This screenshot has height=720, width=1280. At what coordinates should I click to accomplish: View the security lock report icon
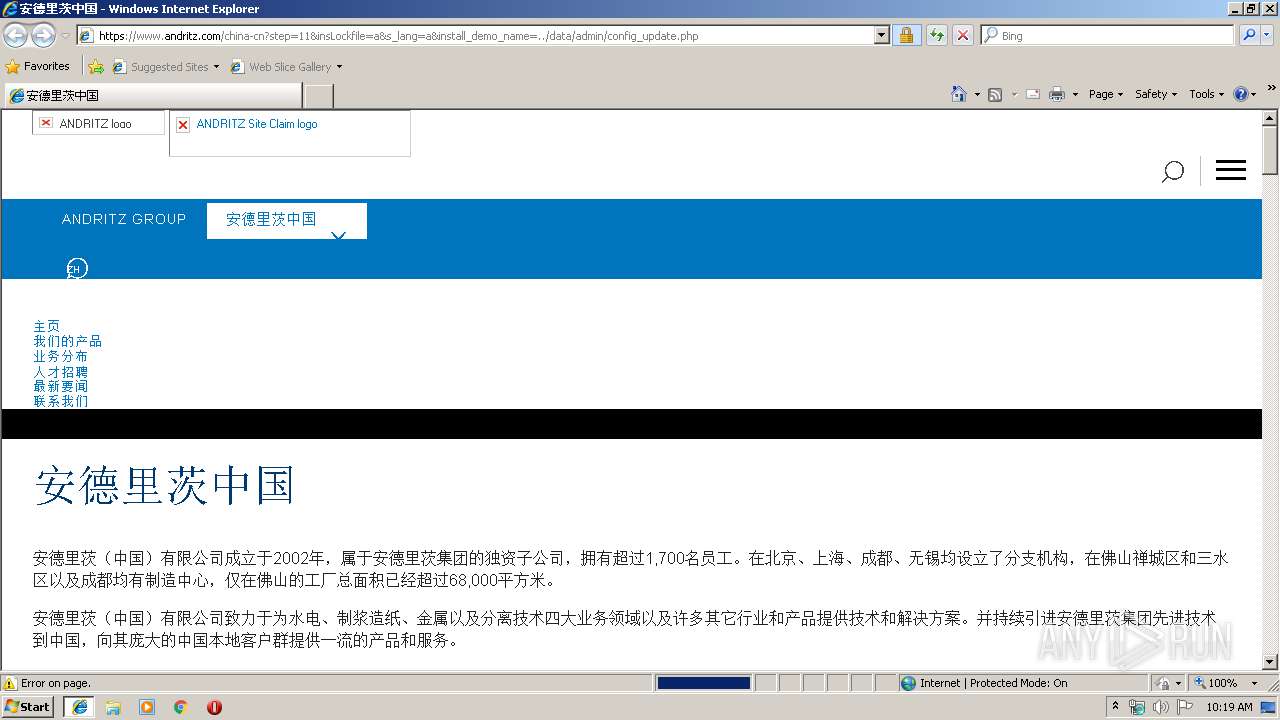906,35
